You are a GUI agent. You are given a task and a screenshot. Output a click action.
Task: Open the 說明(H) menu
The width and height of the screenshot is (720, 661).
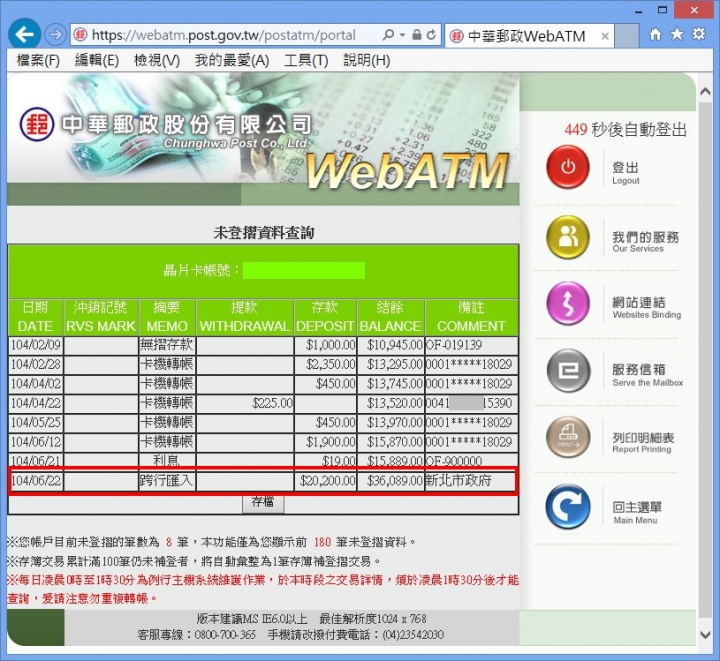tap(366, 60)
